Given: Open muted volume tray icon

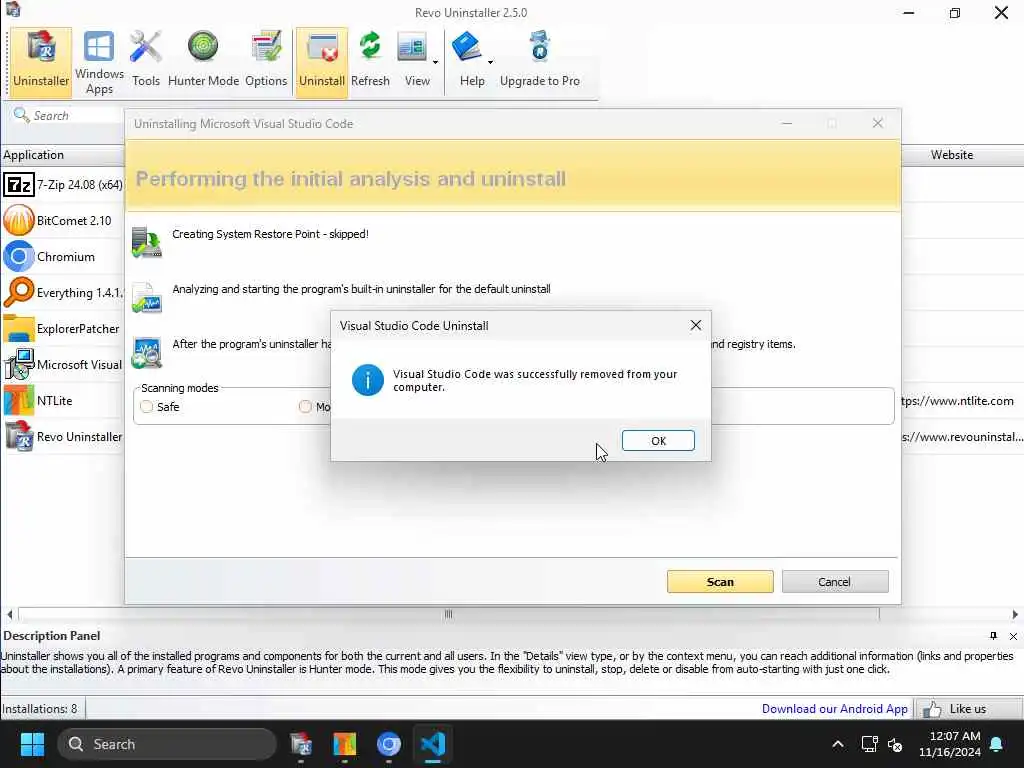Looking at the screenshot, I should pyautogui.click(x=895, y=744).
